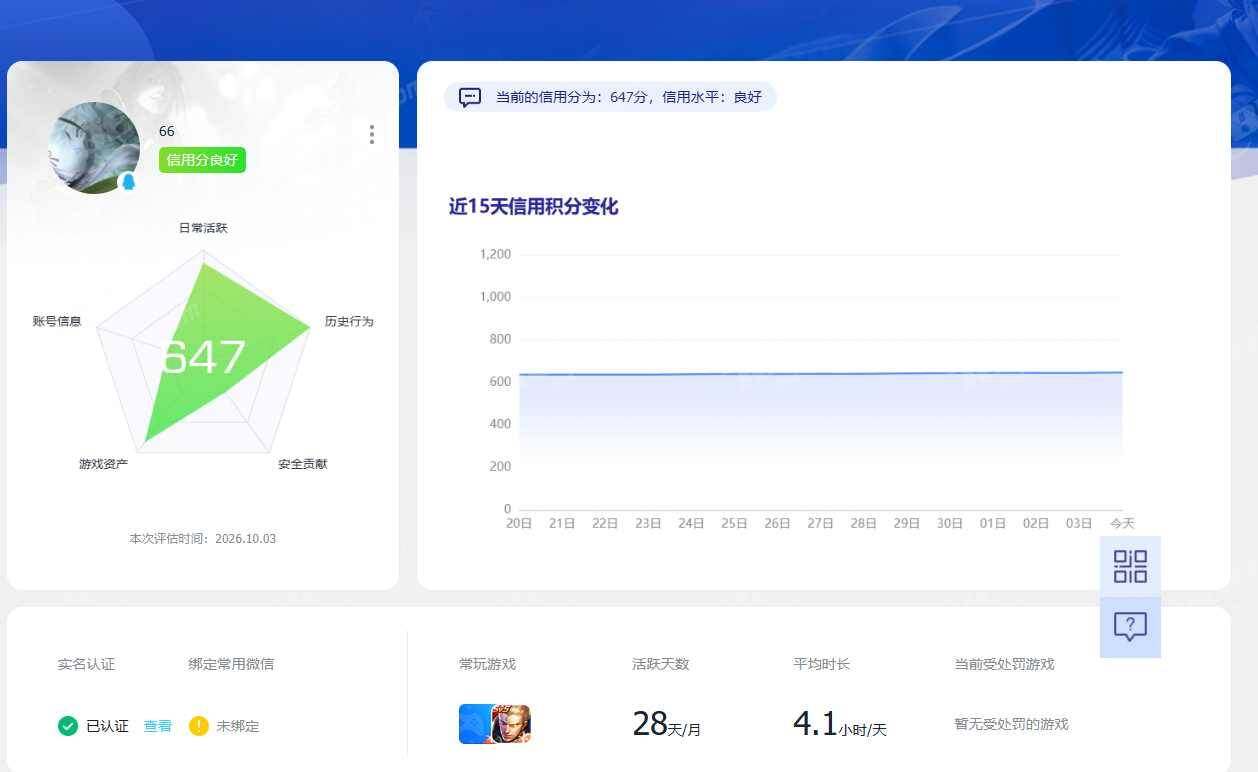Click the 647 score in radar chart
The image size is (1258, 772).
click(x=203, y=357)
